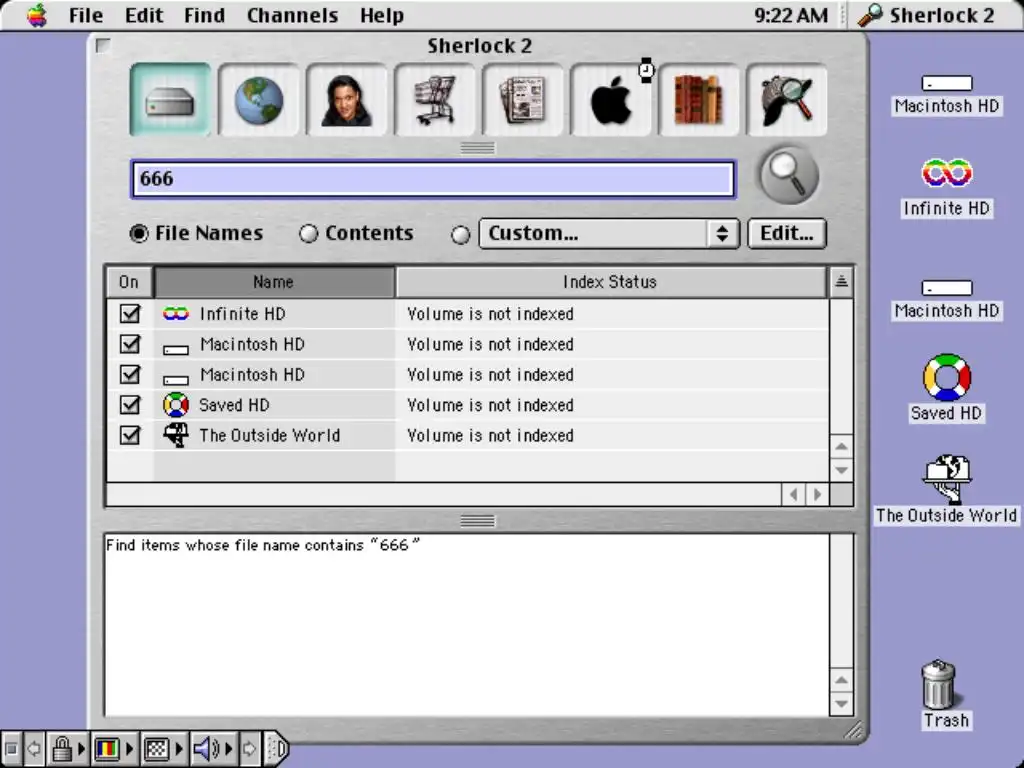Click volume list scroll down arrow
Viewport: 1024px width, 768px height.
tap(841, 470)
